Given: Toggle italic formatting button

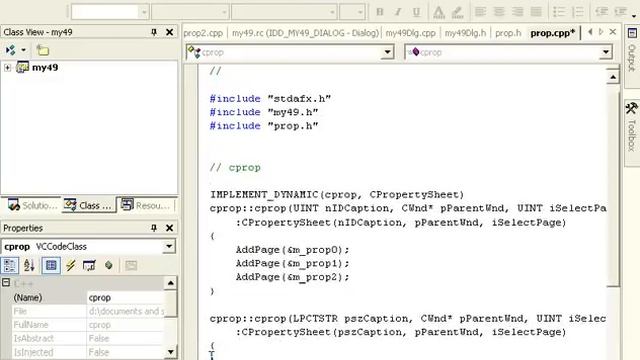Looking at the screenshot, I should point(398,12).
